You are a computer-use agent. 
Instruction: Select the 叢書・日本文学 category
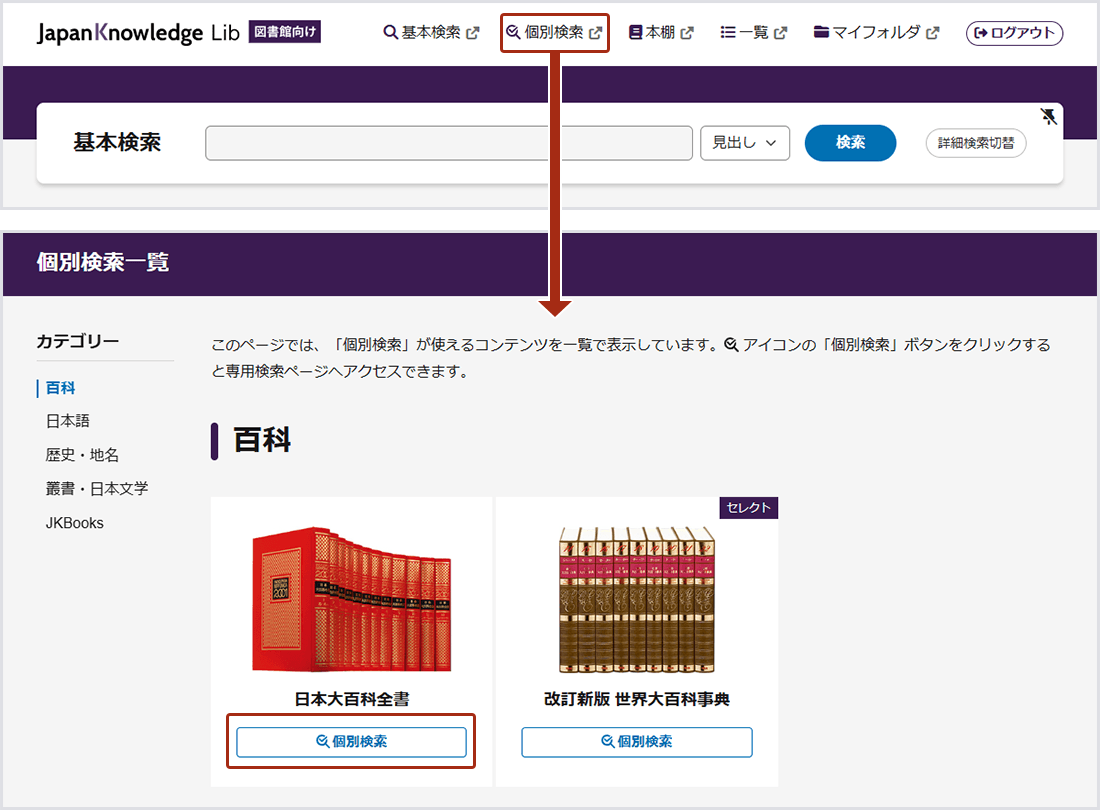pos(97,489)
